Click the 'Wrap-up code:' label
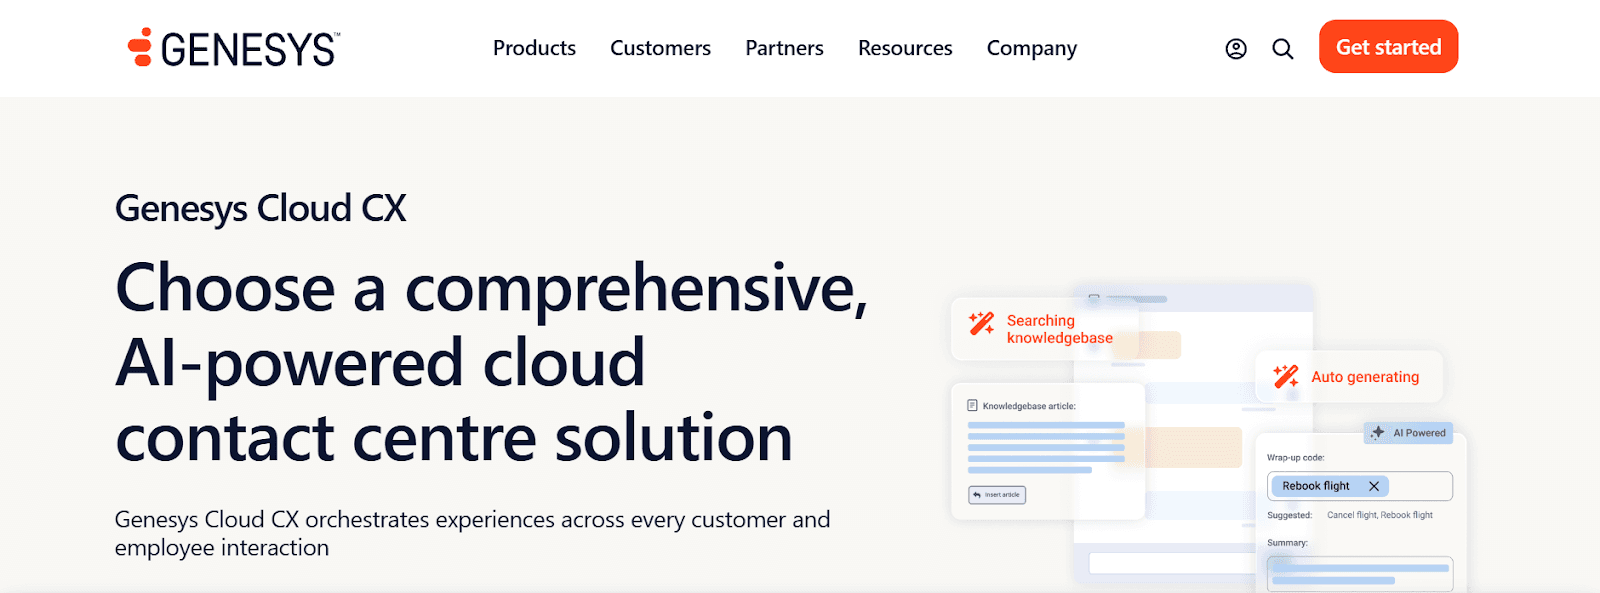Viewport: 1600px width, 593px height. (x=1296, y=458)
